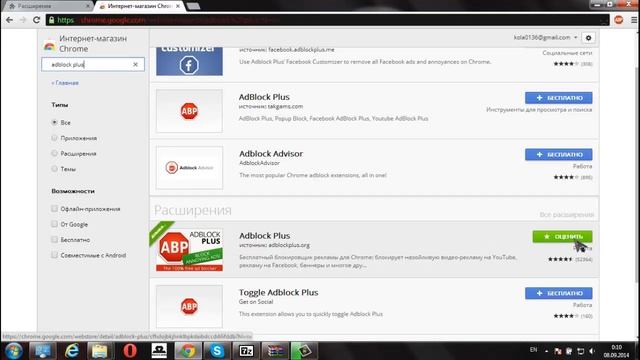Close the Интернет-магазин Chrome tab
This screenshot has height=360, width=640.
[178, 6]
